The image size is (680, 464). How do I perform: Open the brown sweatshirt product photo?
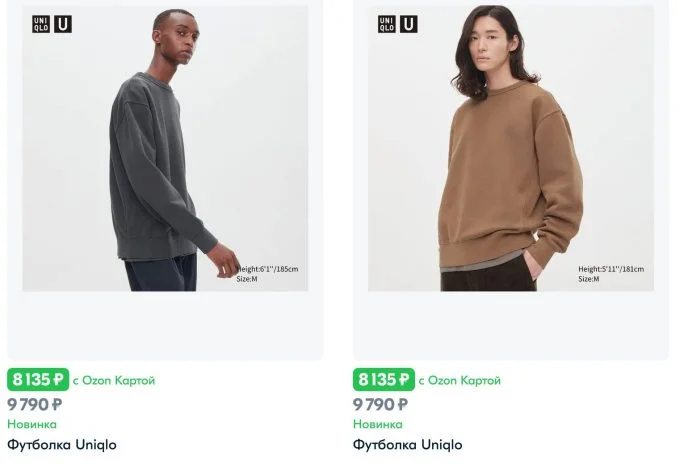click(511, 148)
